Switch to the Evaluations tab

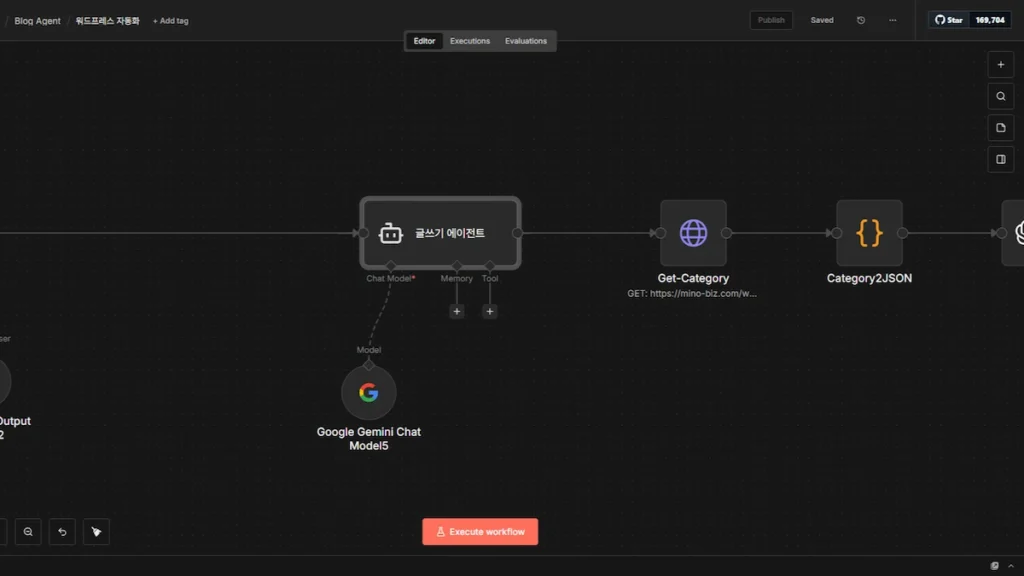pyautogui.click(x=526, y=41)
